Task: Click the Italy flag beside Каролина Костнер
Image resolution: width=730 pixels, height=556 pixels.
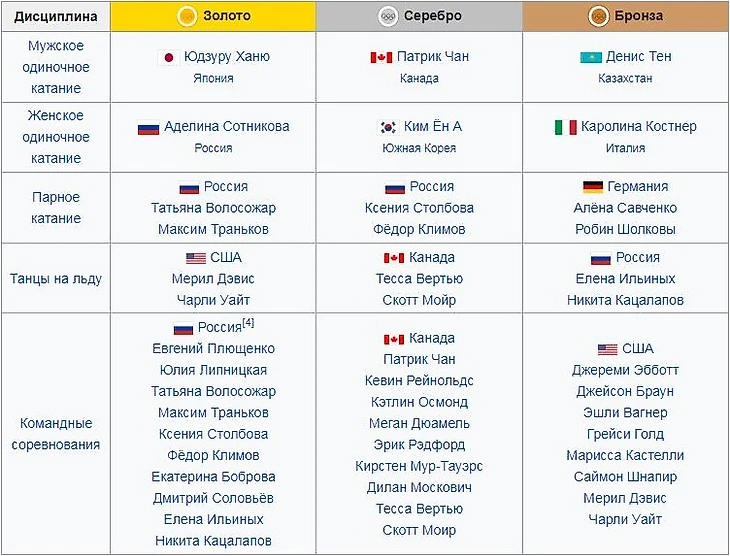Action: [566, 127]
